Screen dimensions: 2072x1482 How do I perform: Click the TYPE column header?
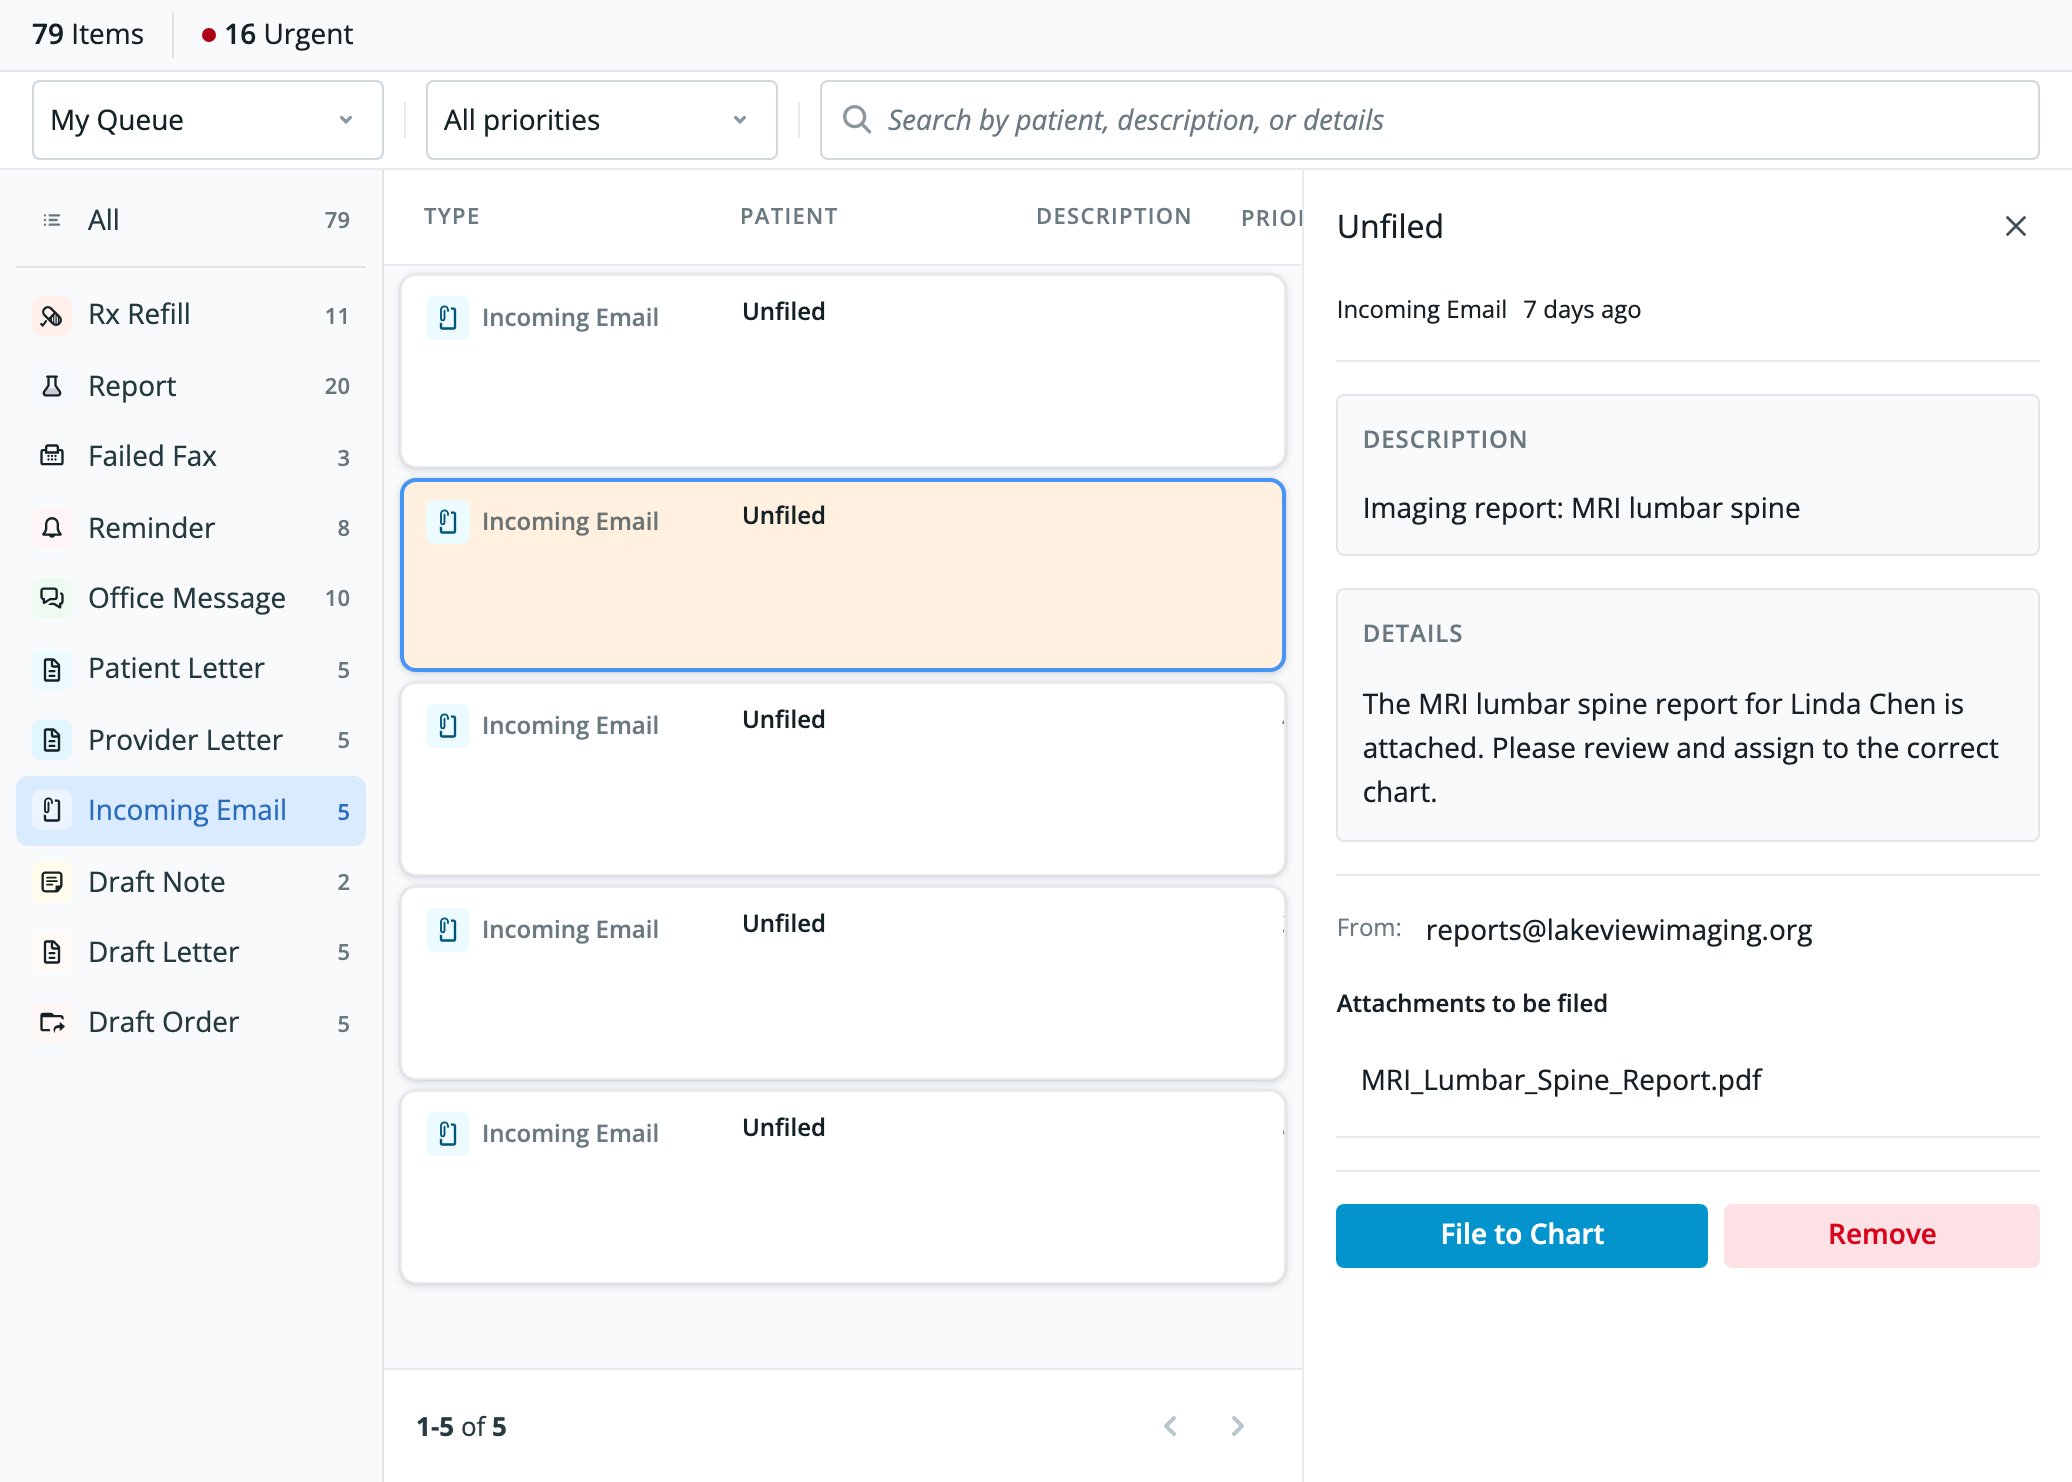point(452,217)
